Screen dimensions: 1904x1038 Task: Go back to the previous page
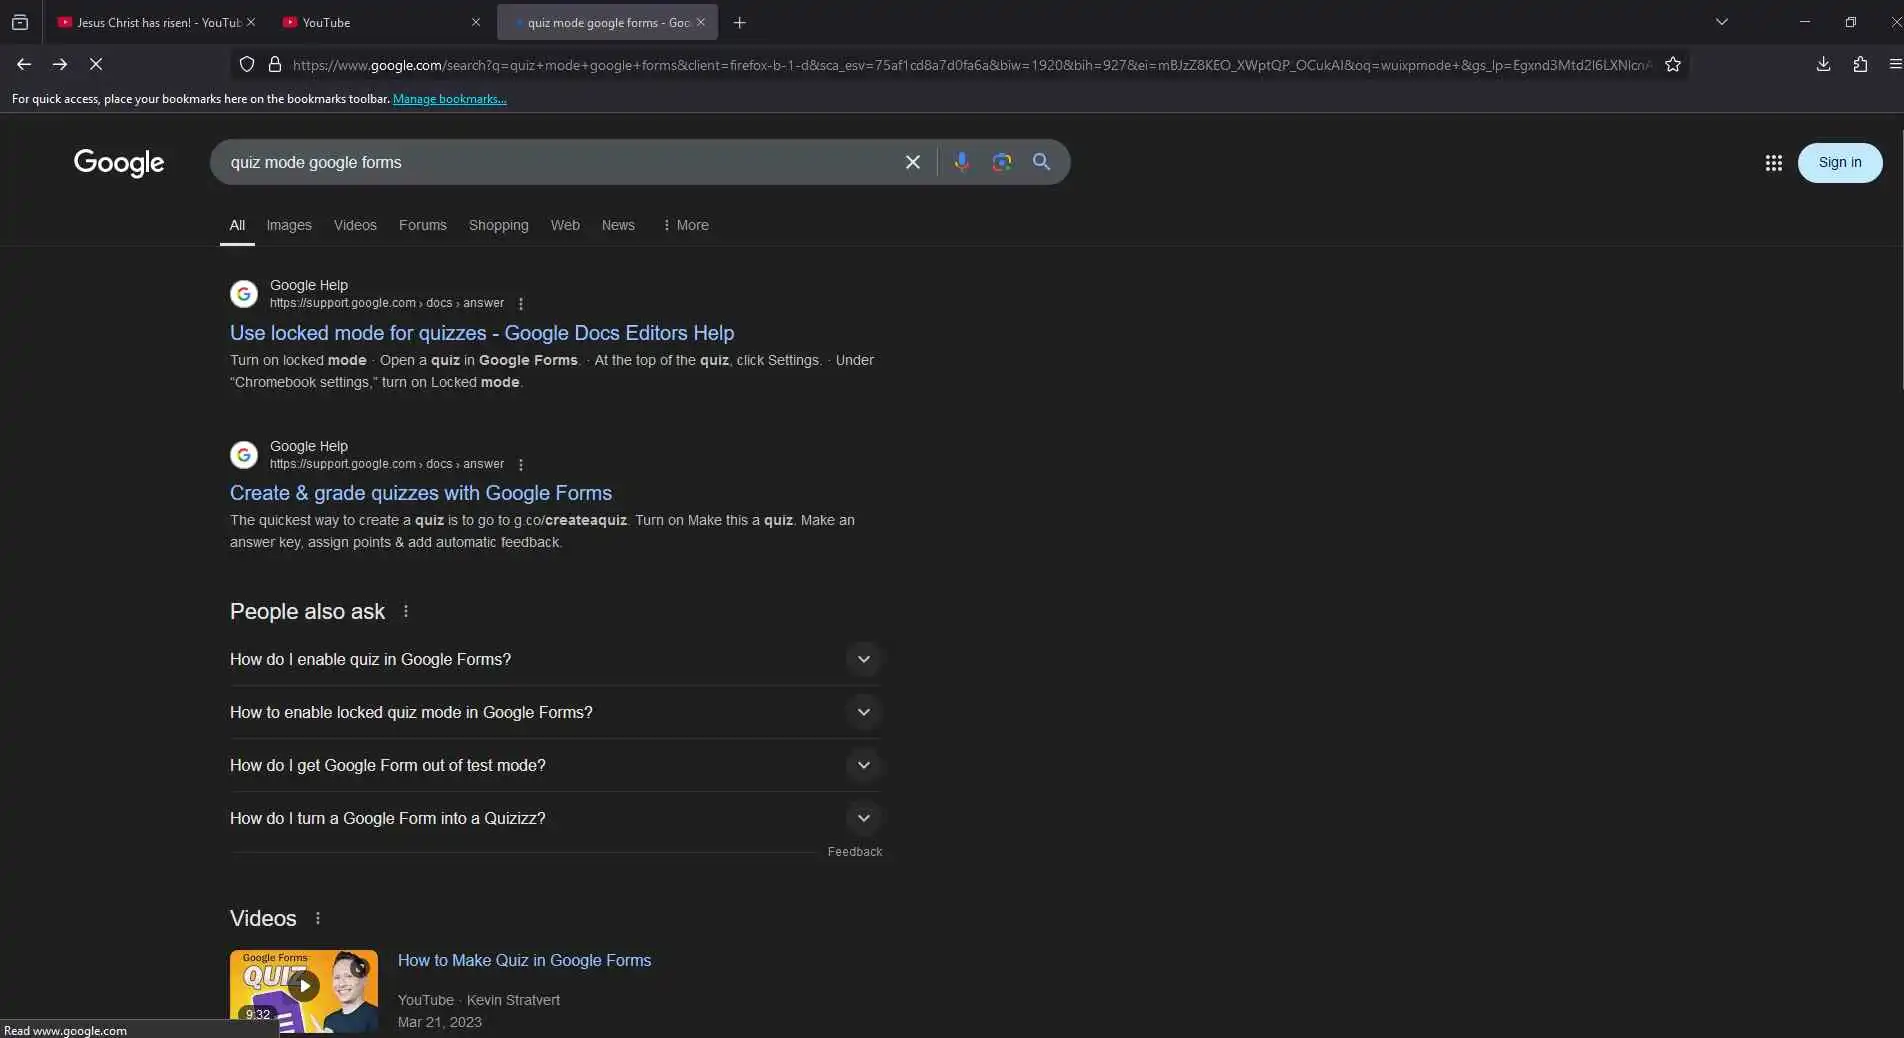tap(24, 64)
